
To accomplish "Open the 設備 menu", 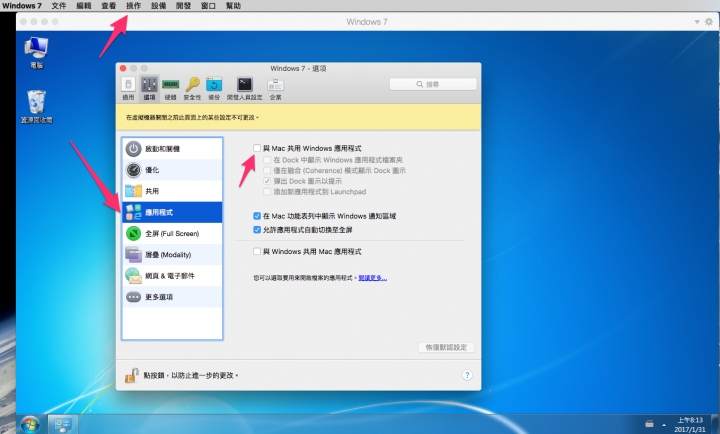I will point(158,6).
